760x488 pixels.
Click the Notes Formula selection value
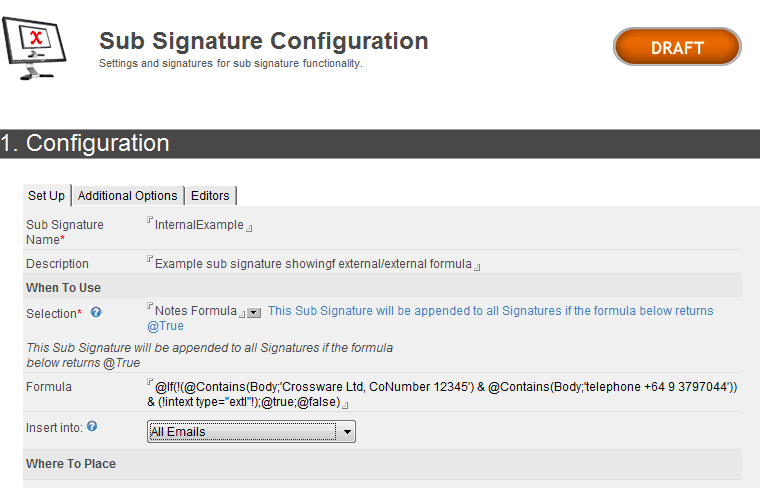click(195, 311)
